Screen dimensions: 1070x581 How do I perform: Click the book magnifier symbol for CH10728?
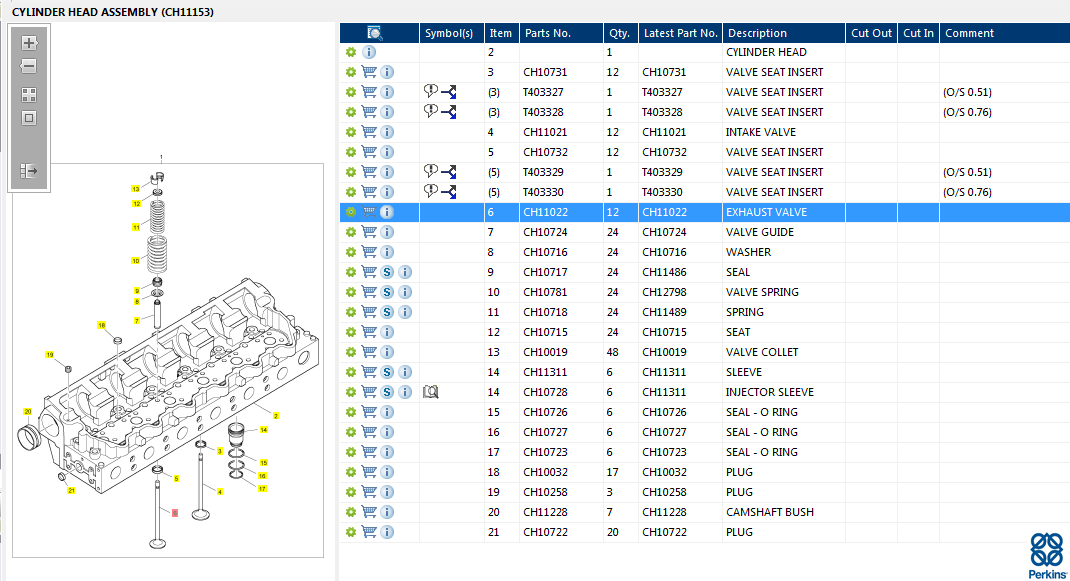(x=431, y=392)
